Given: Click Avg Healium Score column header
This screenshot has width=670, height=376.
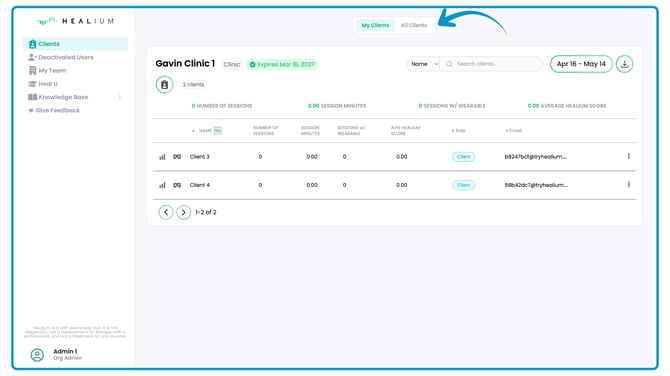Looking at the screenshot, I should (405, 131).
